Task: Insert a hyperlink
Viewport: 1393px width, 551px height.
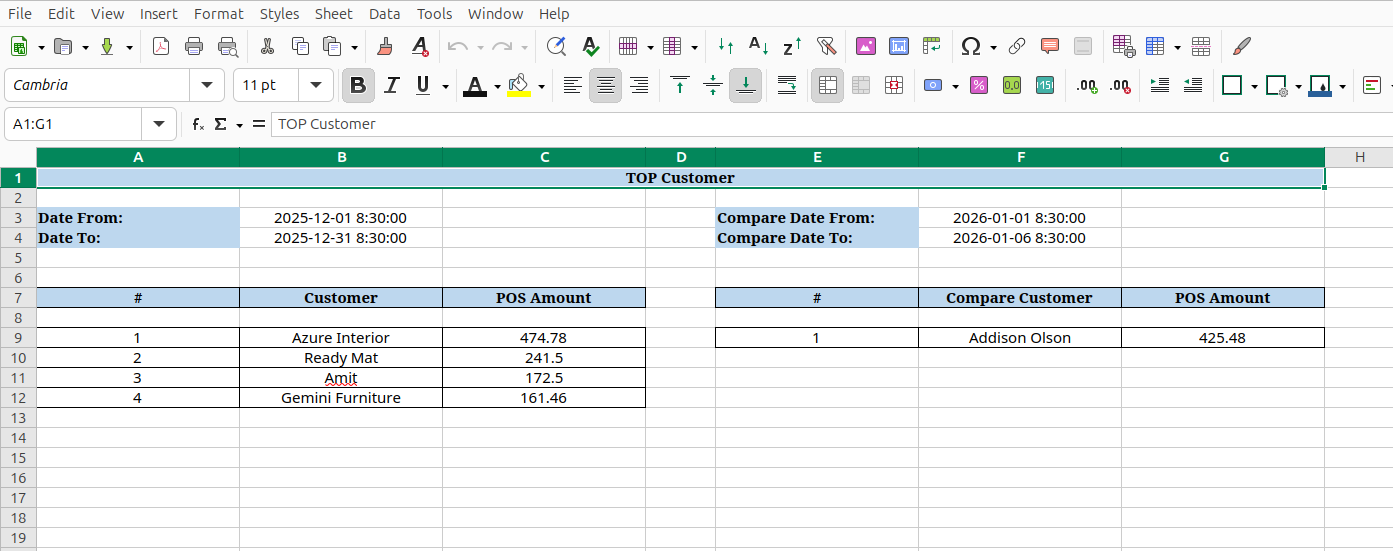Action: tap(1017, 46)
